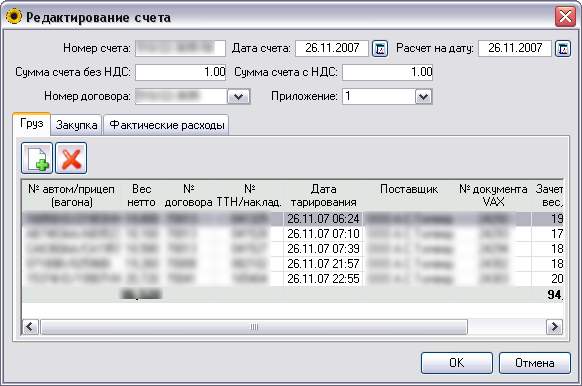Focus the Расчет на дату field

point(515,49)
